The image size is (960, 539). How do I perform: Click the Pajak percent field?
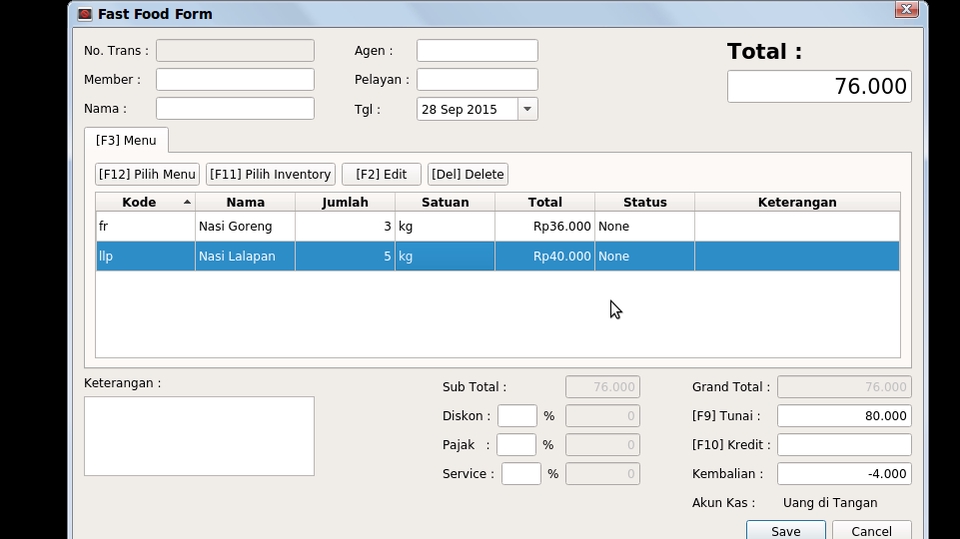tap(517, 445)
